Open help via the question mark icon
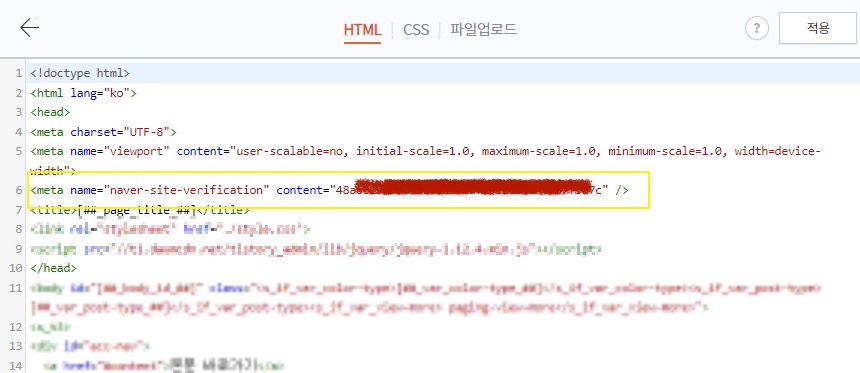860x373 pixels. click(x=757, y=28)
